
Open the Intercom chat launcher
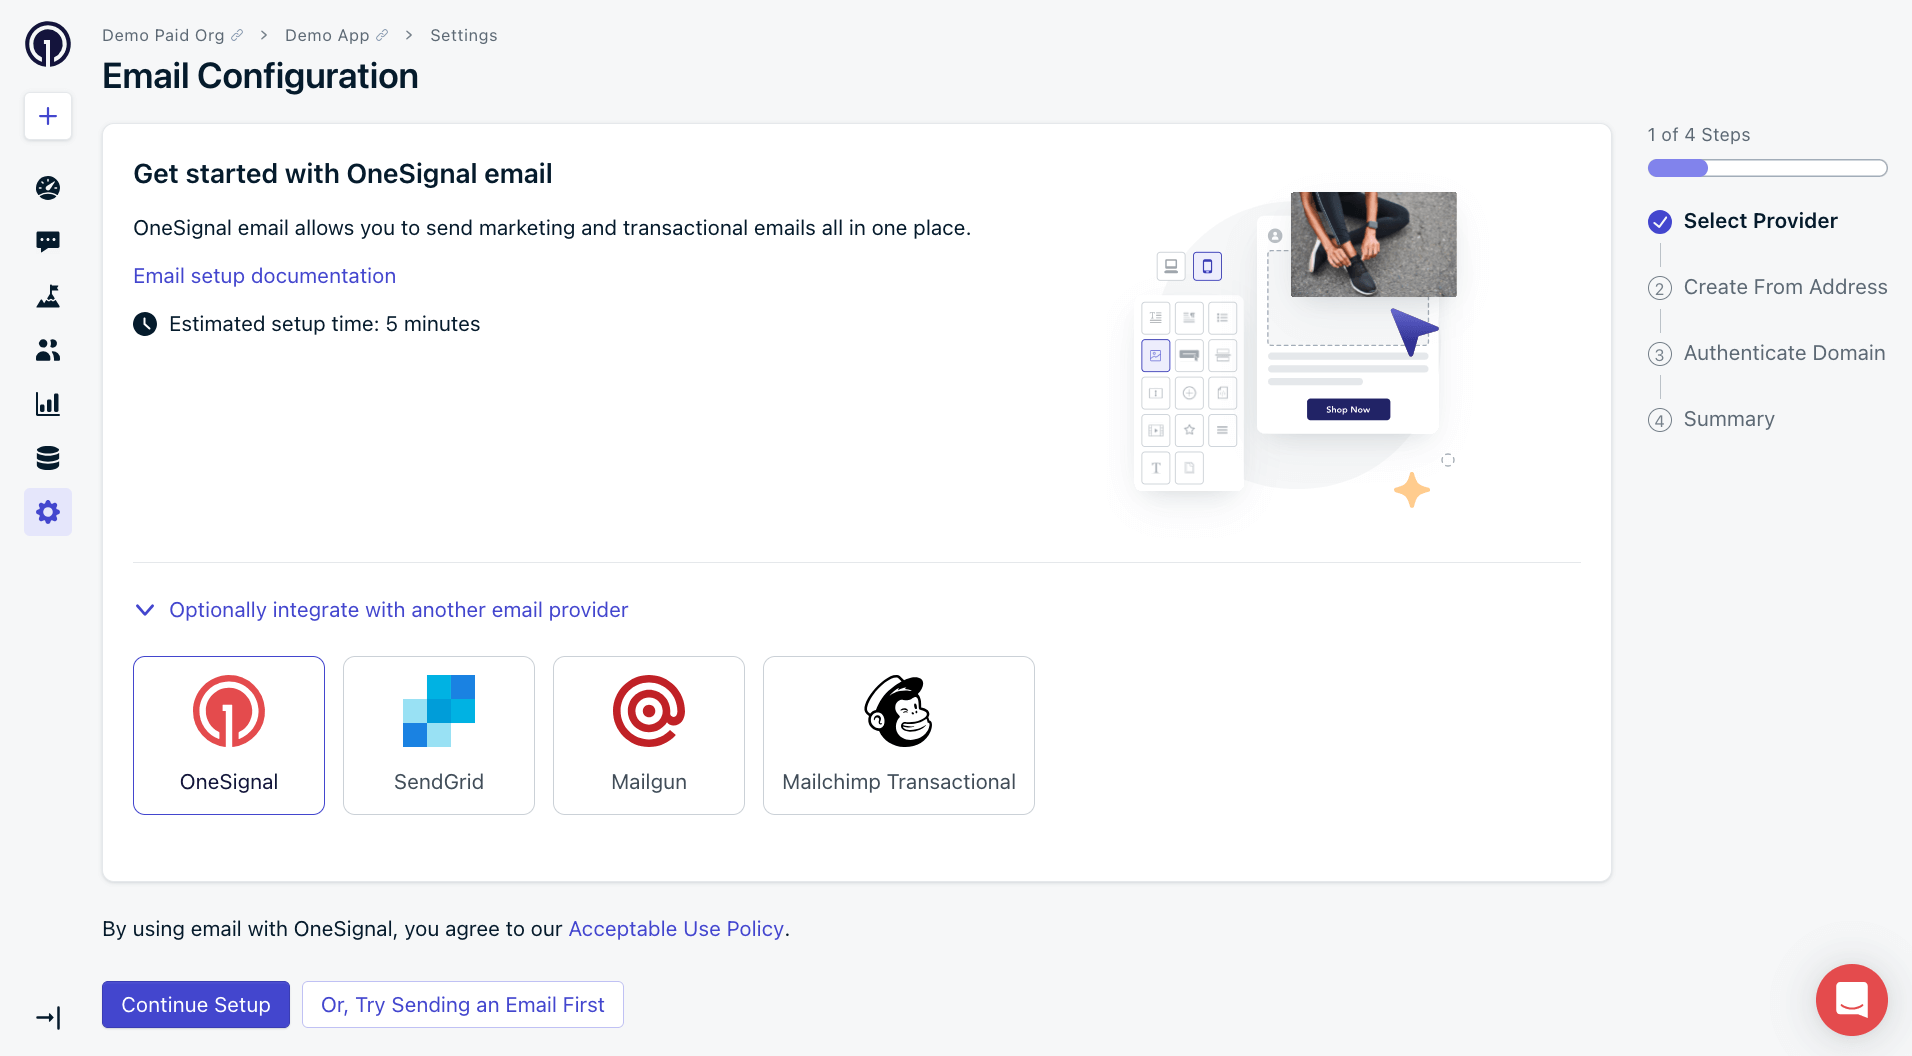pos(1852,1000)
